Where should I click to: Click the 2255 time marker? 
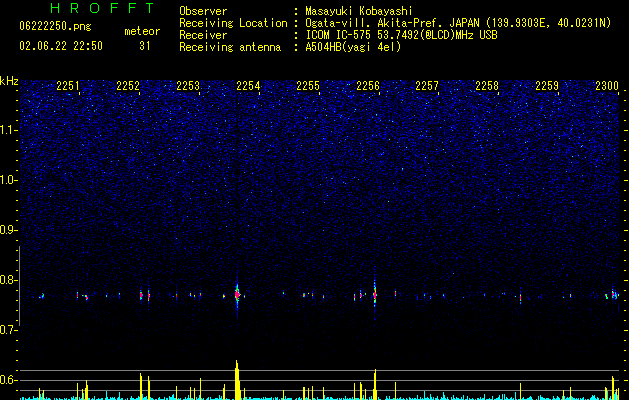308,86
